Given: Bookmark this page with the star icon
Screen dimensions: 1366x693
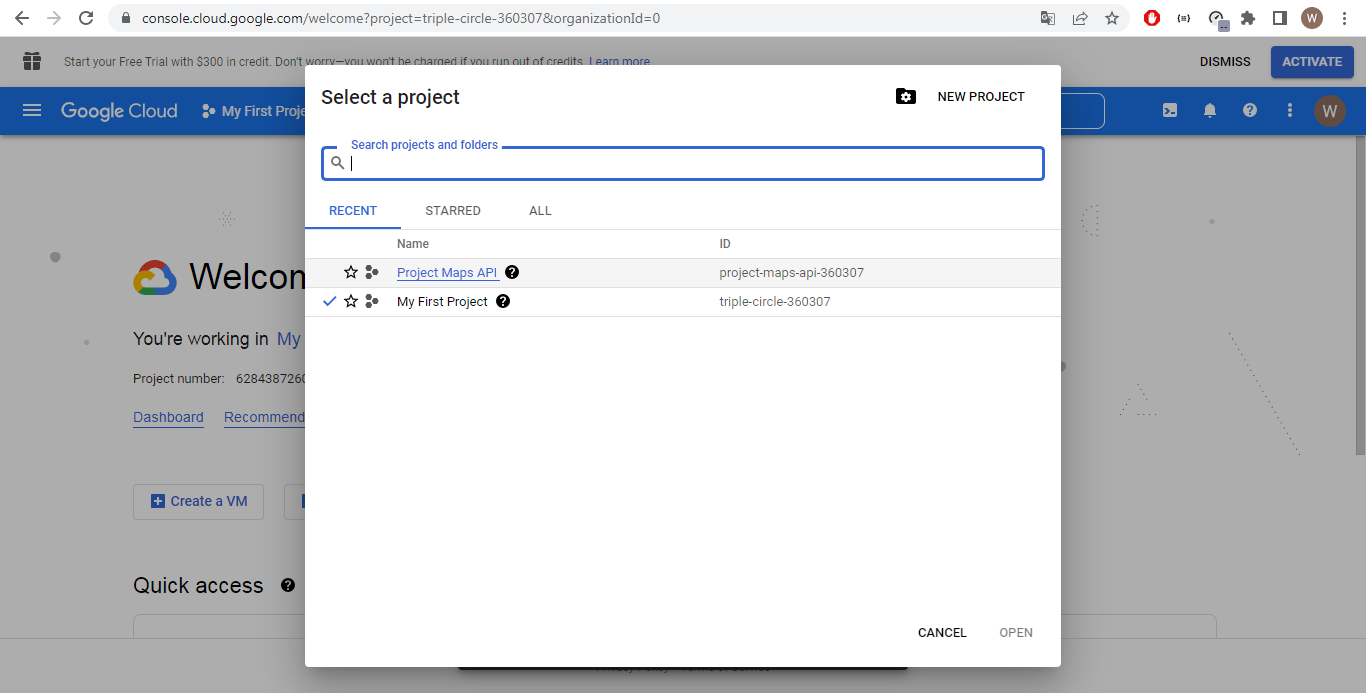Looking at the screenshot, I should [x=1112, y=18].
